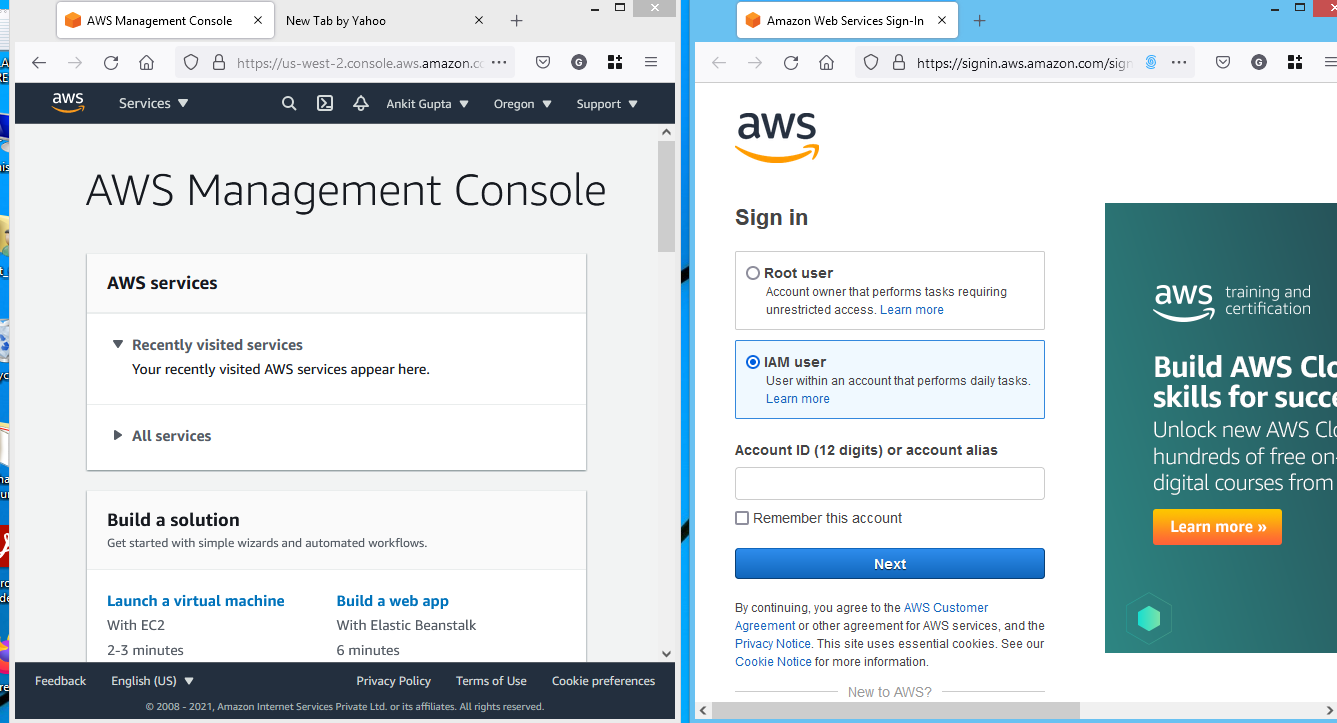This screenshot has height=723, width=1337.
Task: Select the Root user radio option
Action: coord(753,273)
